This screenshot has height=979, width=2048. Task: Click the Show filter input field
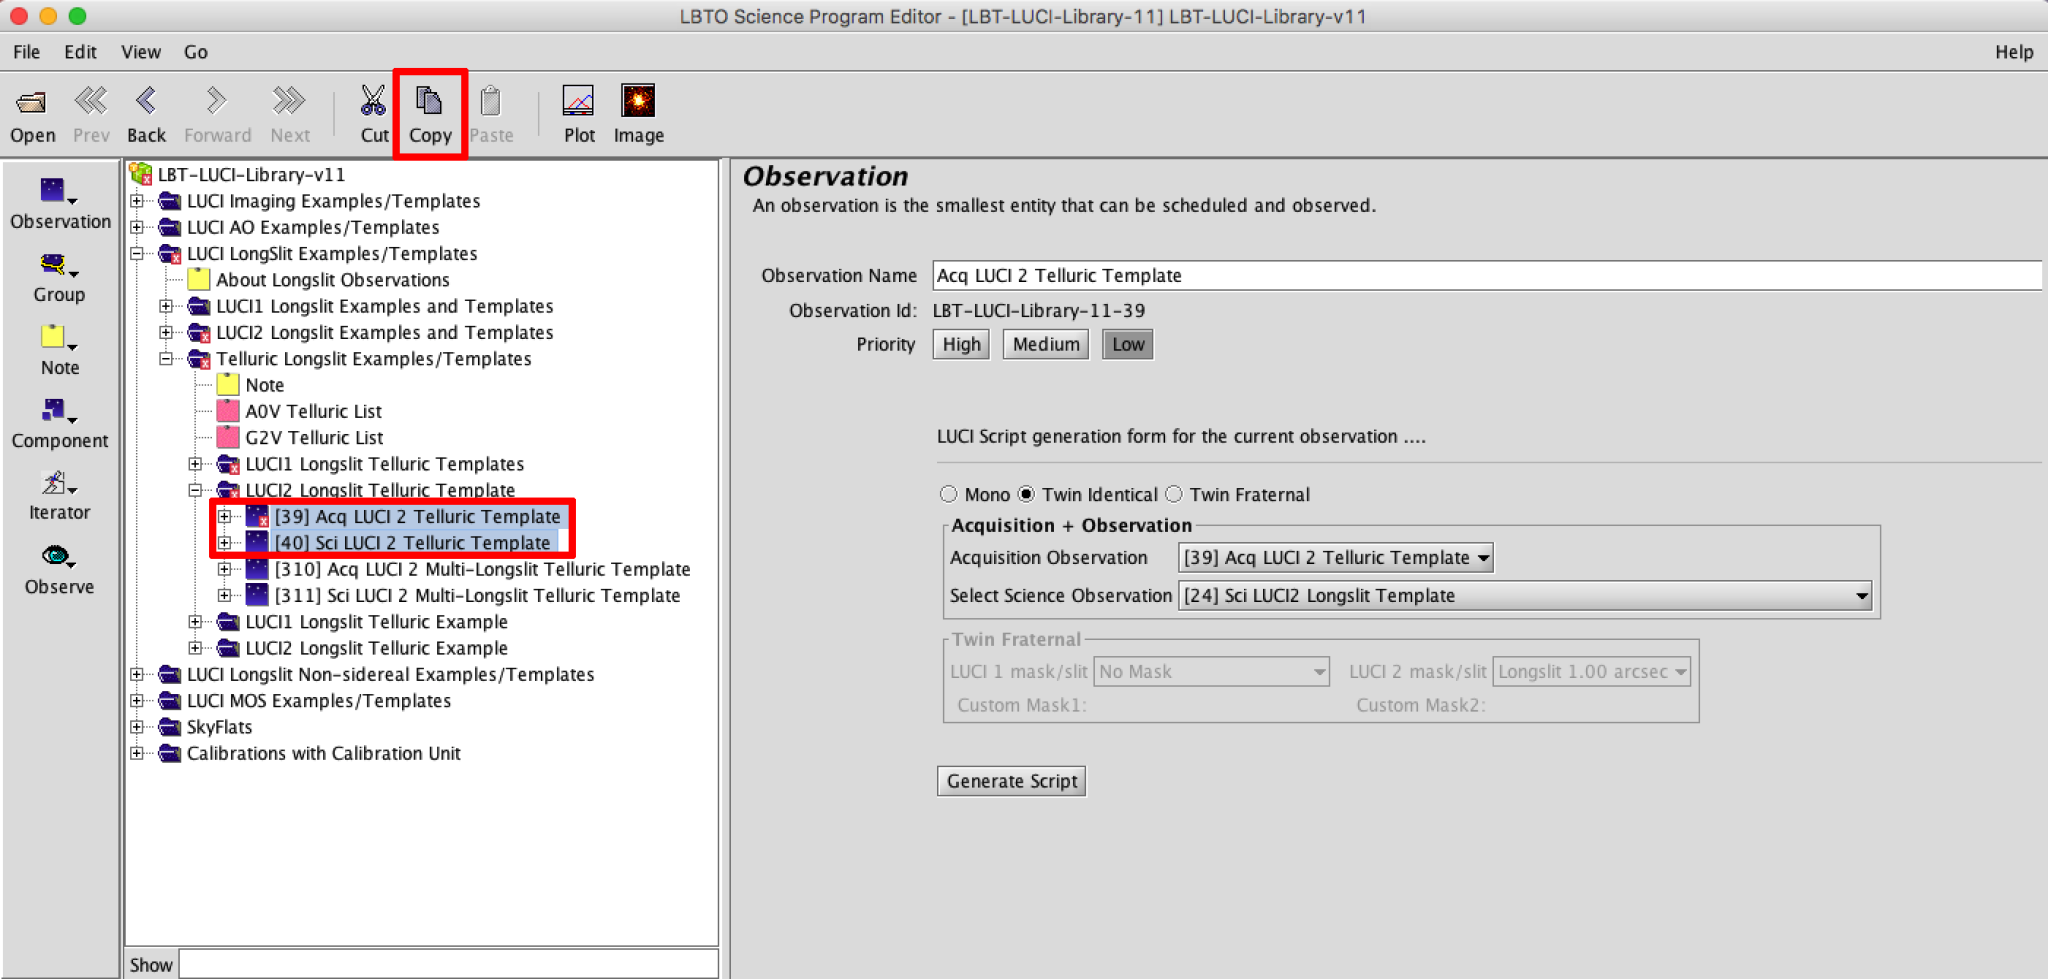pos(448,964)
